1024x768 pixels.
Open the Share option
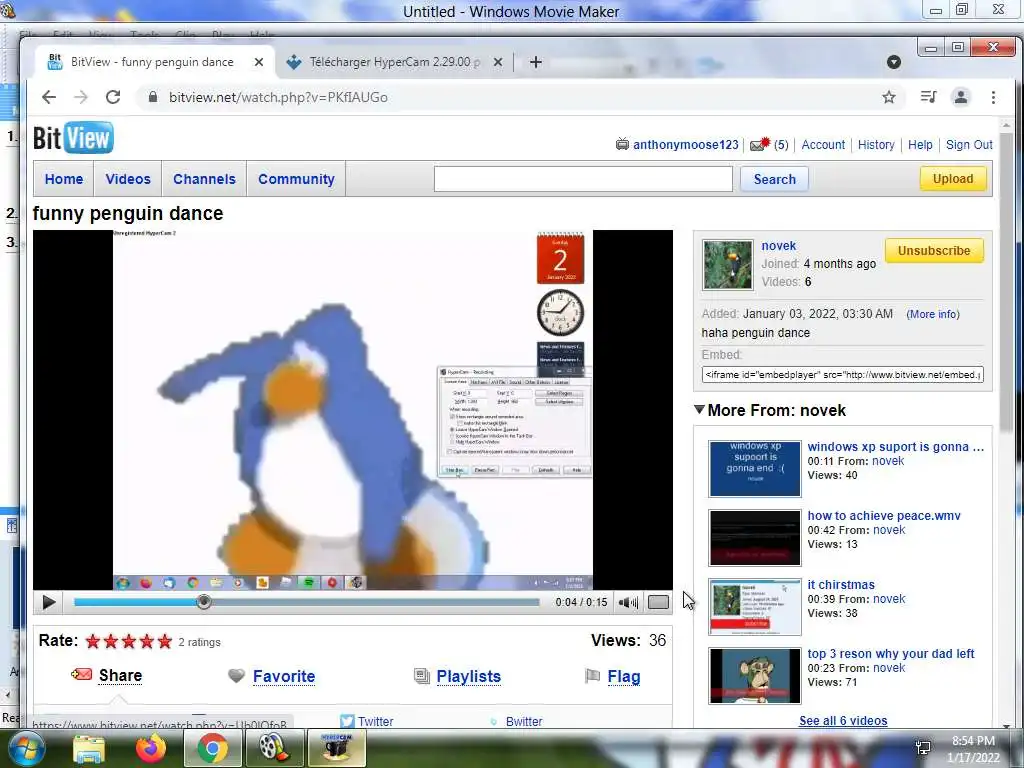pos(120,675)
